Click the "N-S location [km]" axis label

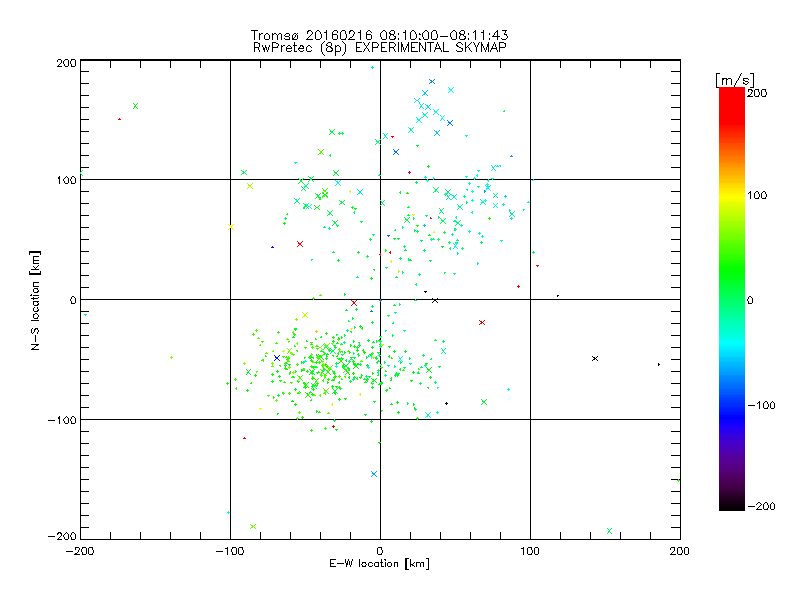click(x=35, y=300)
